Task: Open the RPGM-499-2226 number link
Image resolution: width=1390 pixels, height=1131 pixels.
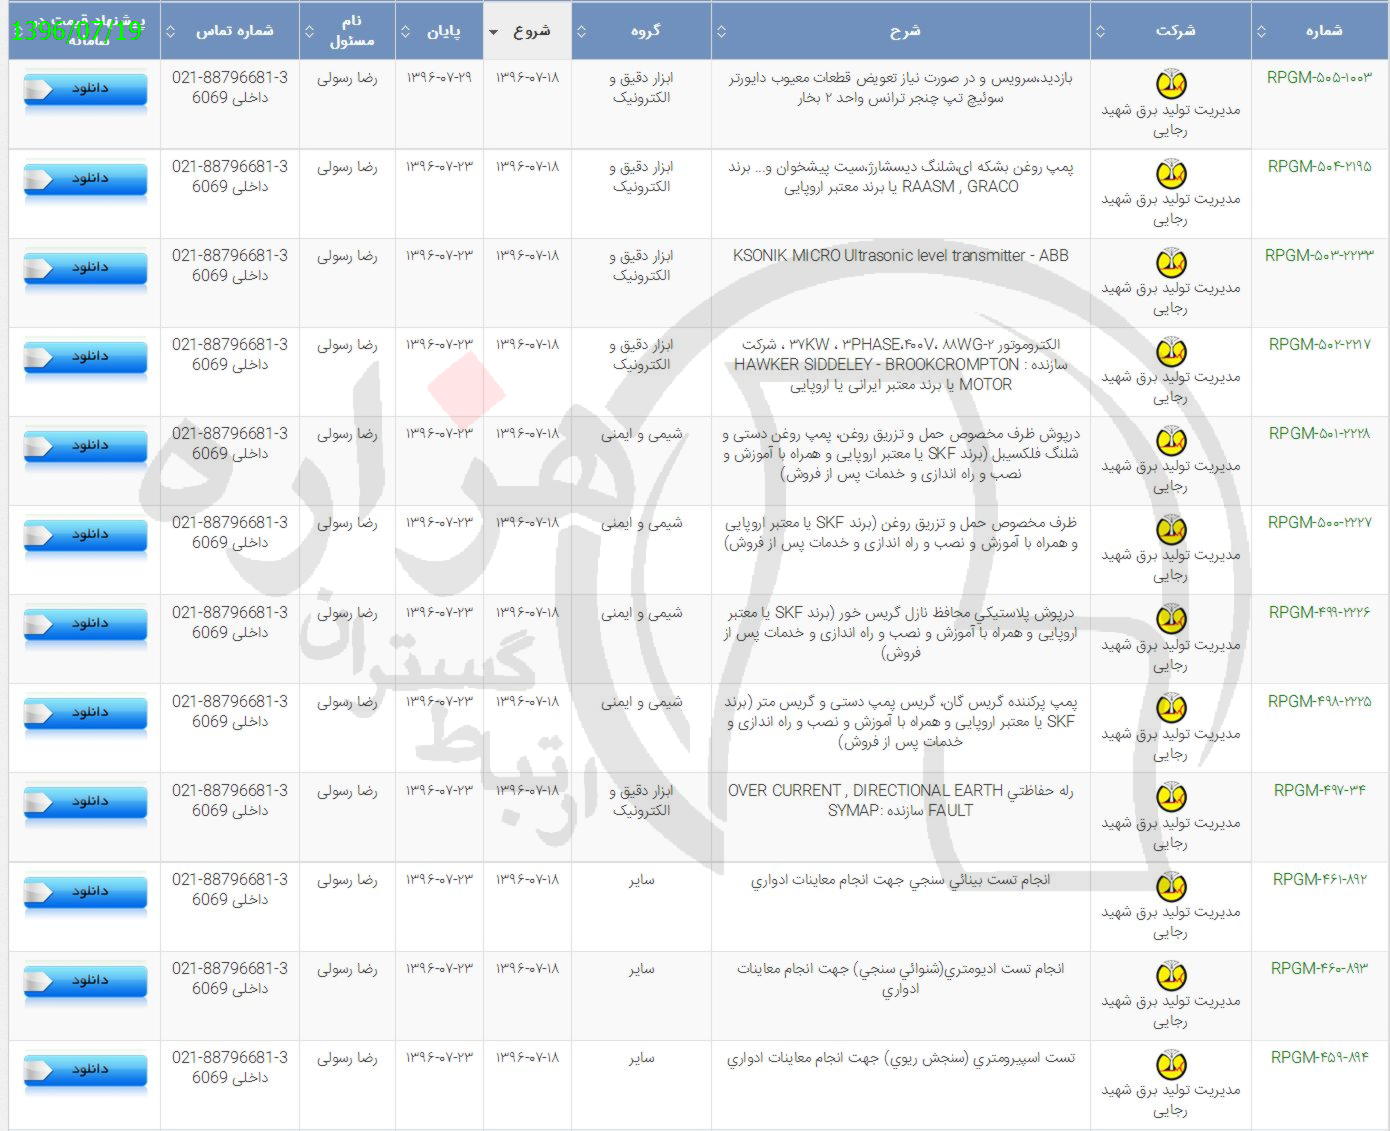Action: (1319, 612)
